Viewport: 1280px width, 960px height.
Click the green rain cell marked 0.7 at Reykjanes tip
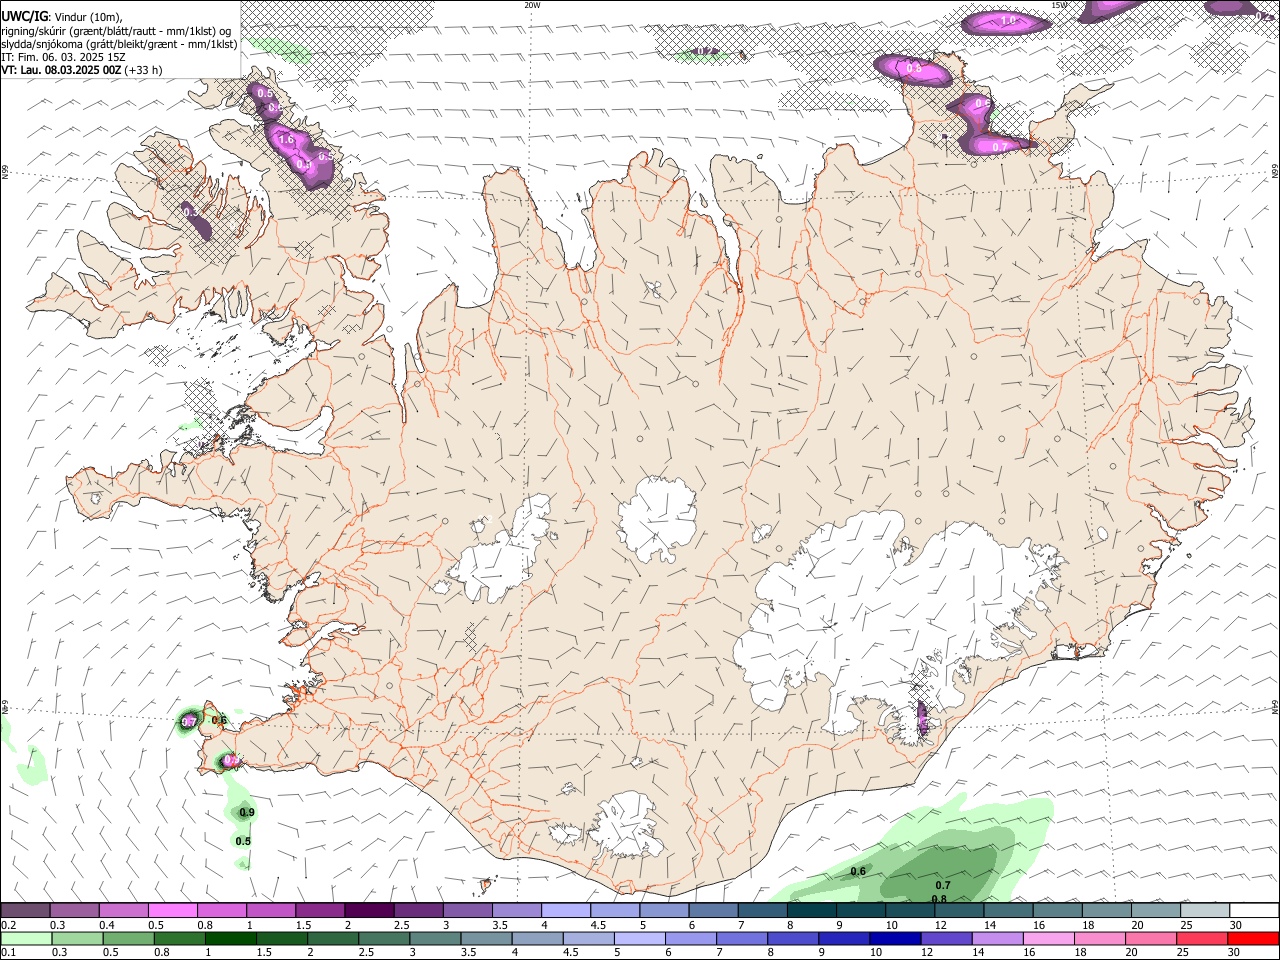(x=189, y=721)
